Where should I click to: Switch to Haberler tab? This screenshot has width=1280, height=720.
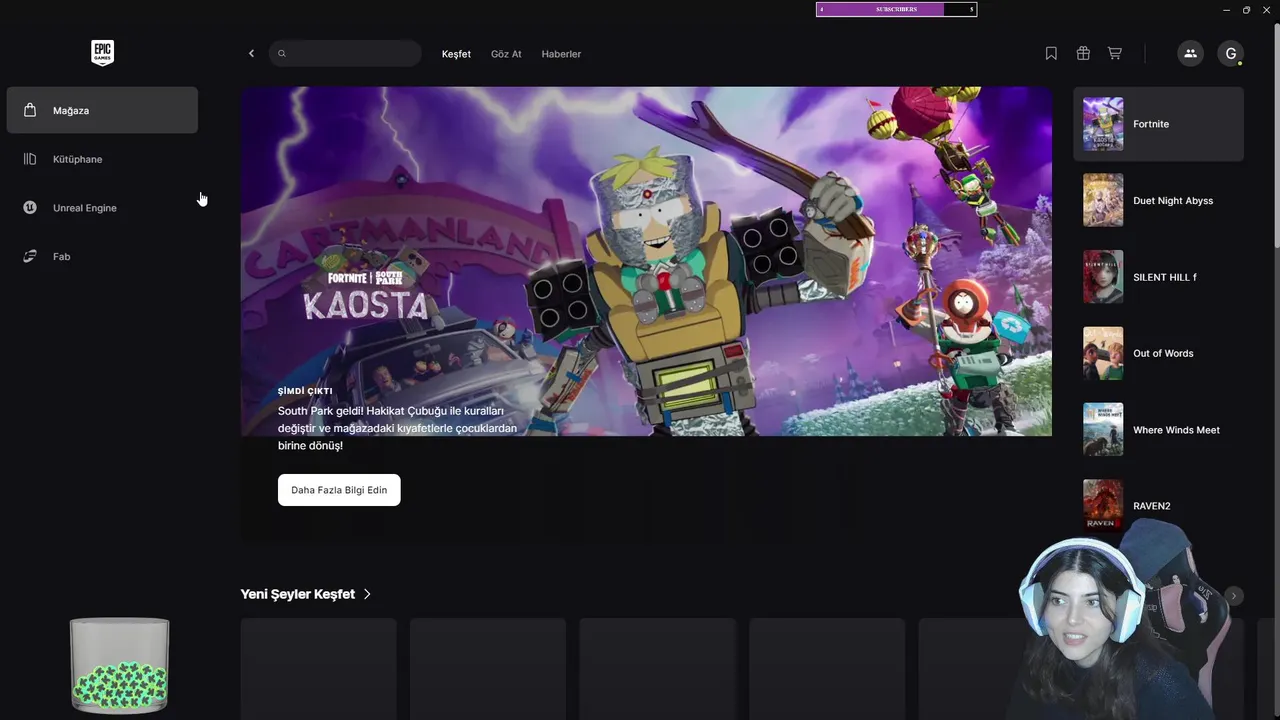coord(561,54)
